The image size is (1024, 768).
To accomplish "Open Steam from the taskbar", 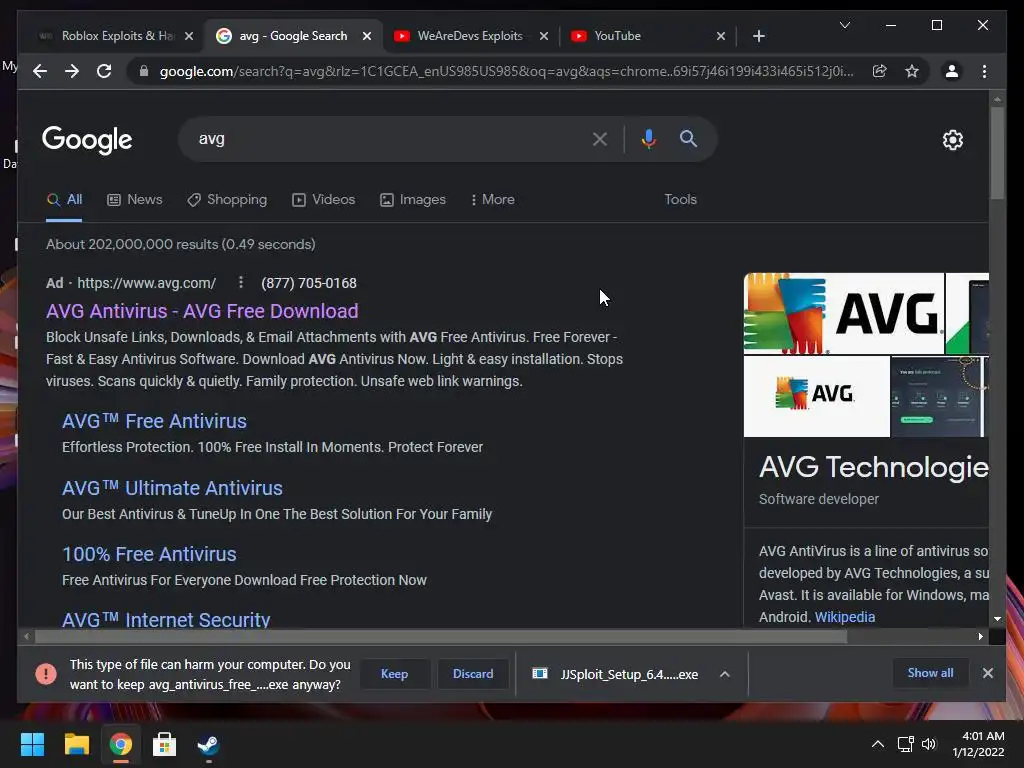I will tap(208, 744).
